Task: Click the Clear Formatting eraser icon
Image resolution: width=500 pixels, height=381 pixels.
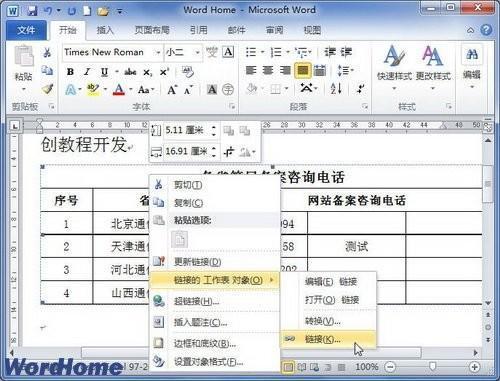Action: [x=188, y=72]
